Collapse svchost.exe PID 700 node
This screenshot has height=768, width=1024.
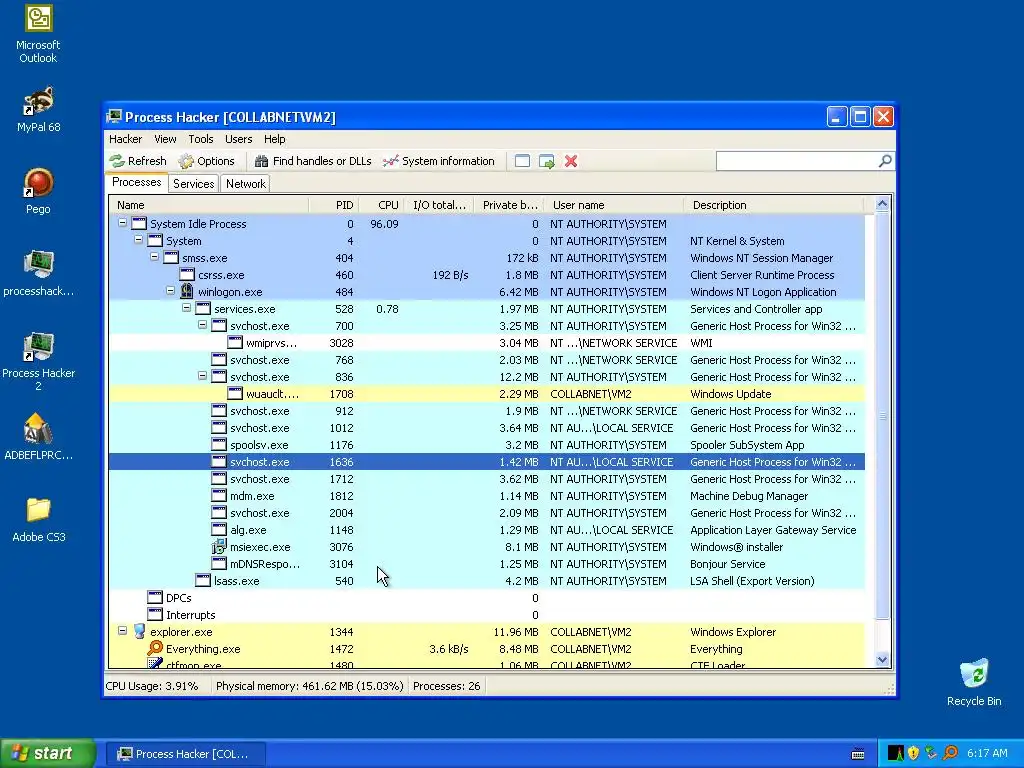[202, 325]
